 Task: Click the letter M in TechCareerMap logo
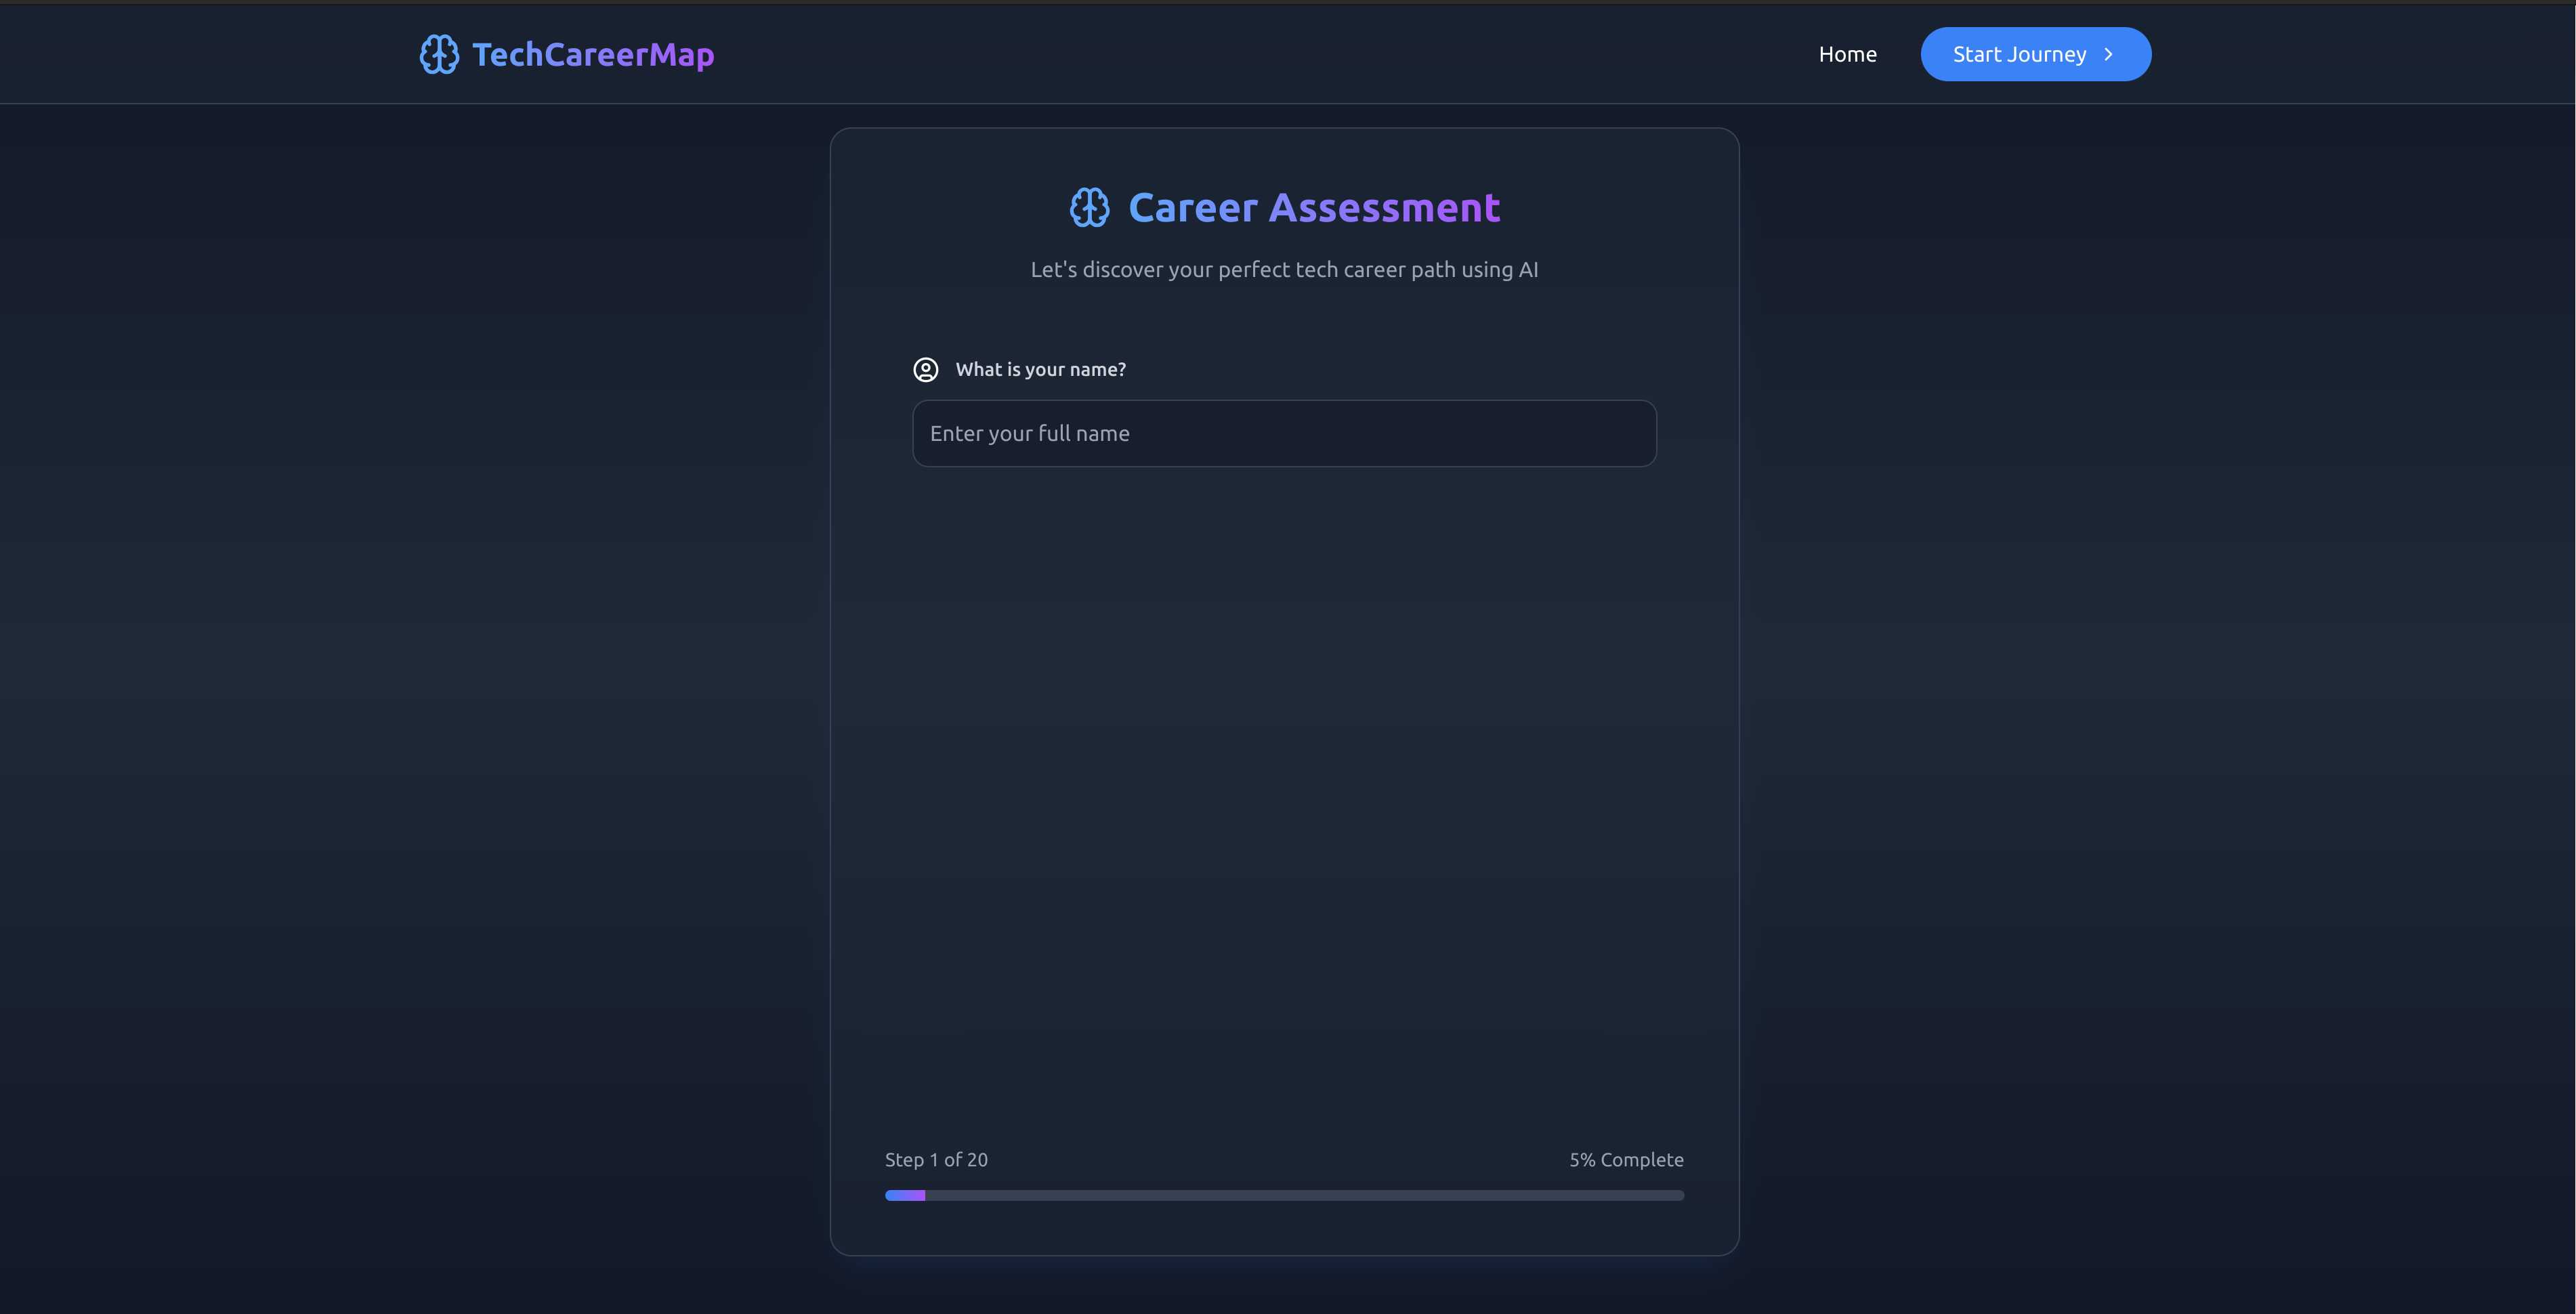coord(663,54)
